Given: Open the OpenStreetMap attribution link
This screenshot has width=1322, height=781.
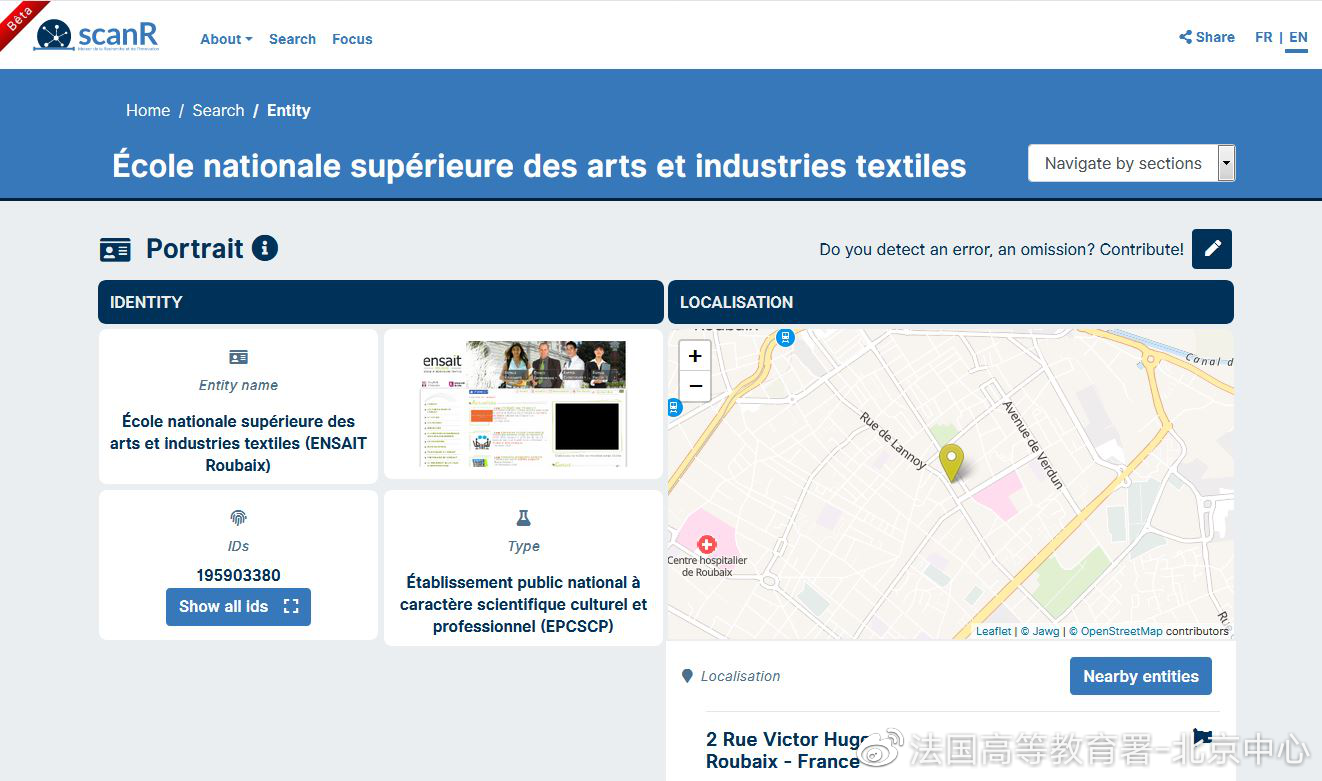Looking at the screenshot, I should click(x=1116, y=631).
